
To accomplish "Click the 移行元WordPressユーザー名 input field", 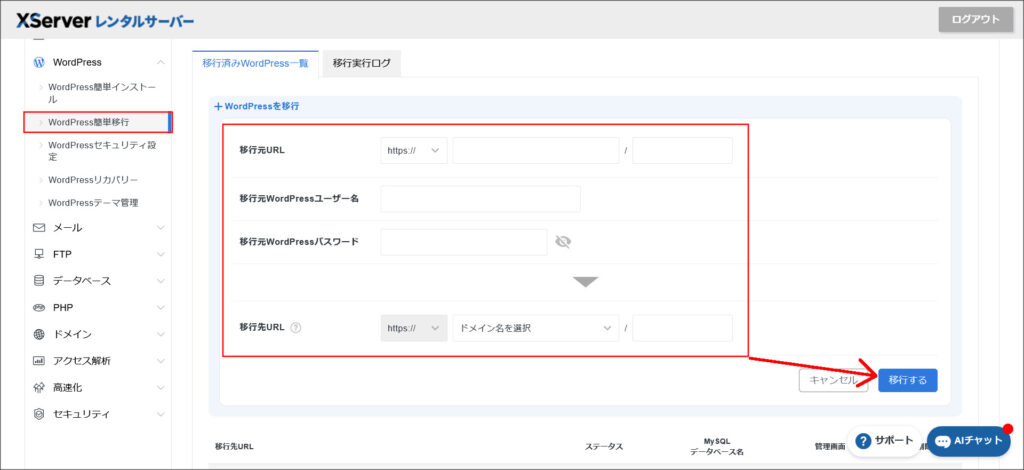I will tap(481, 198).
